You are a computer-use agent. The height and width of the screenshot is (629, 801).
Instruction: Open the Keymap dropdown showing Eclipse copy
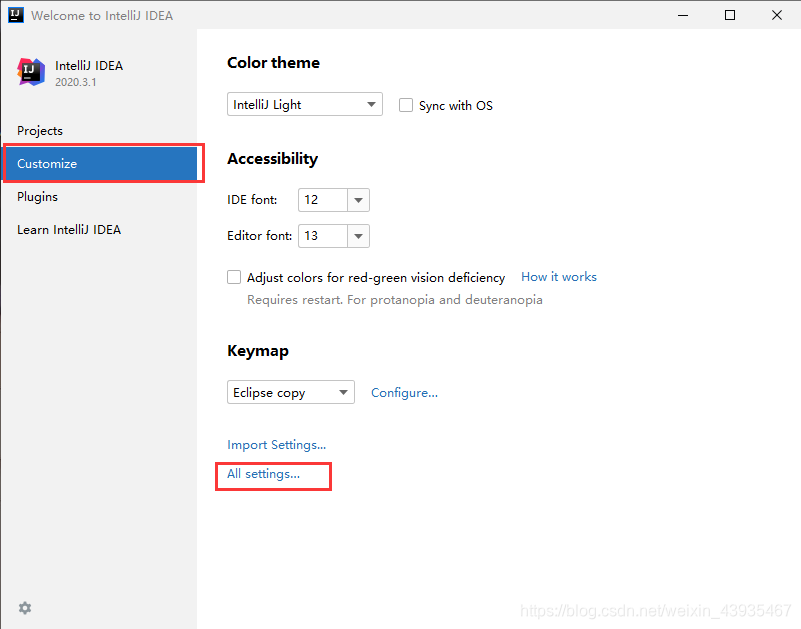pos(291,392)
